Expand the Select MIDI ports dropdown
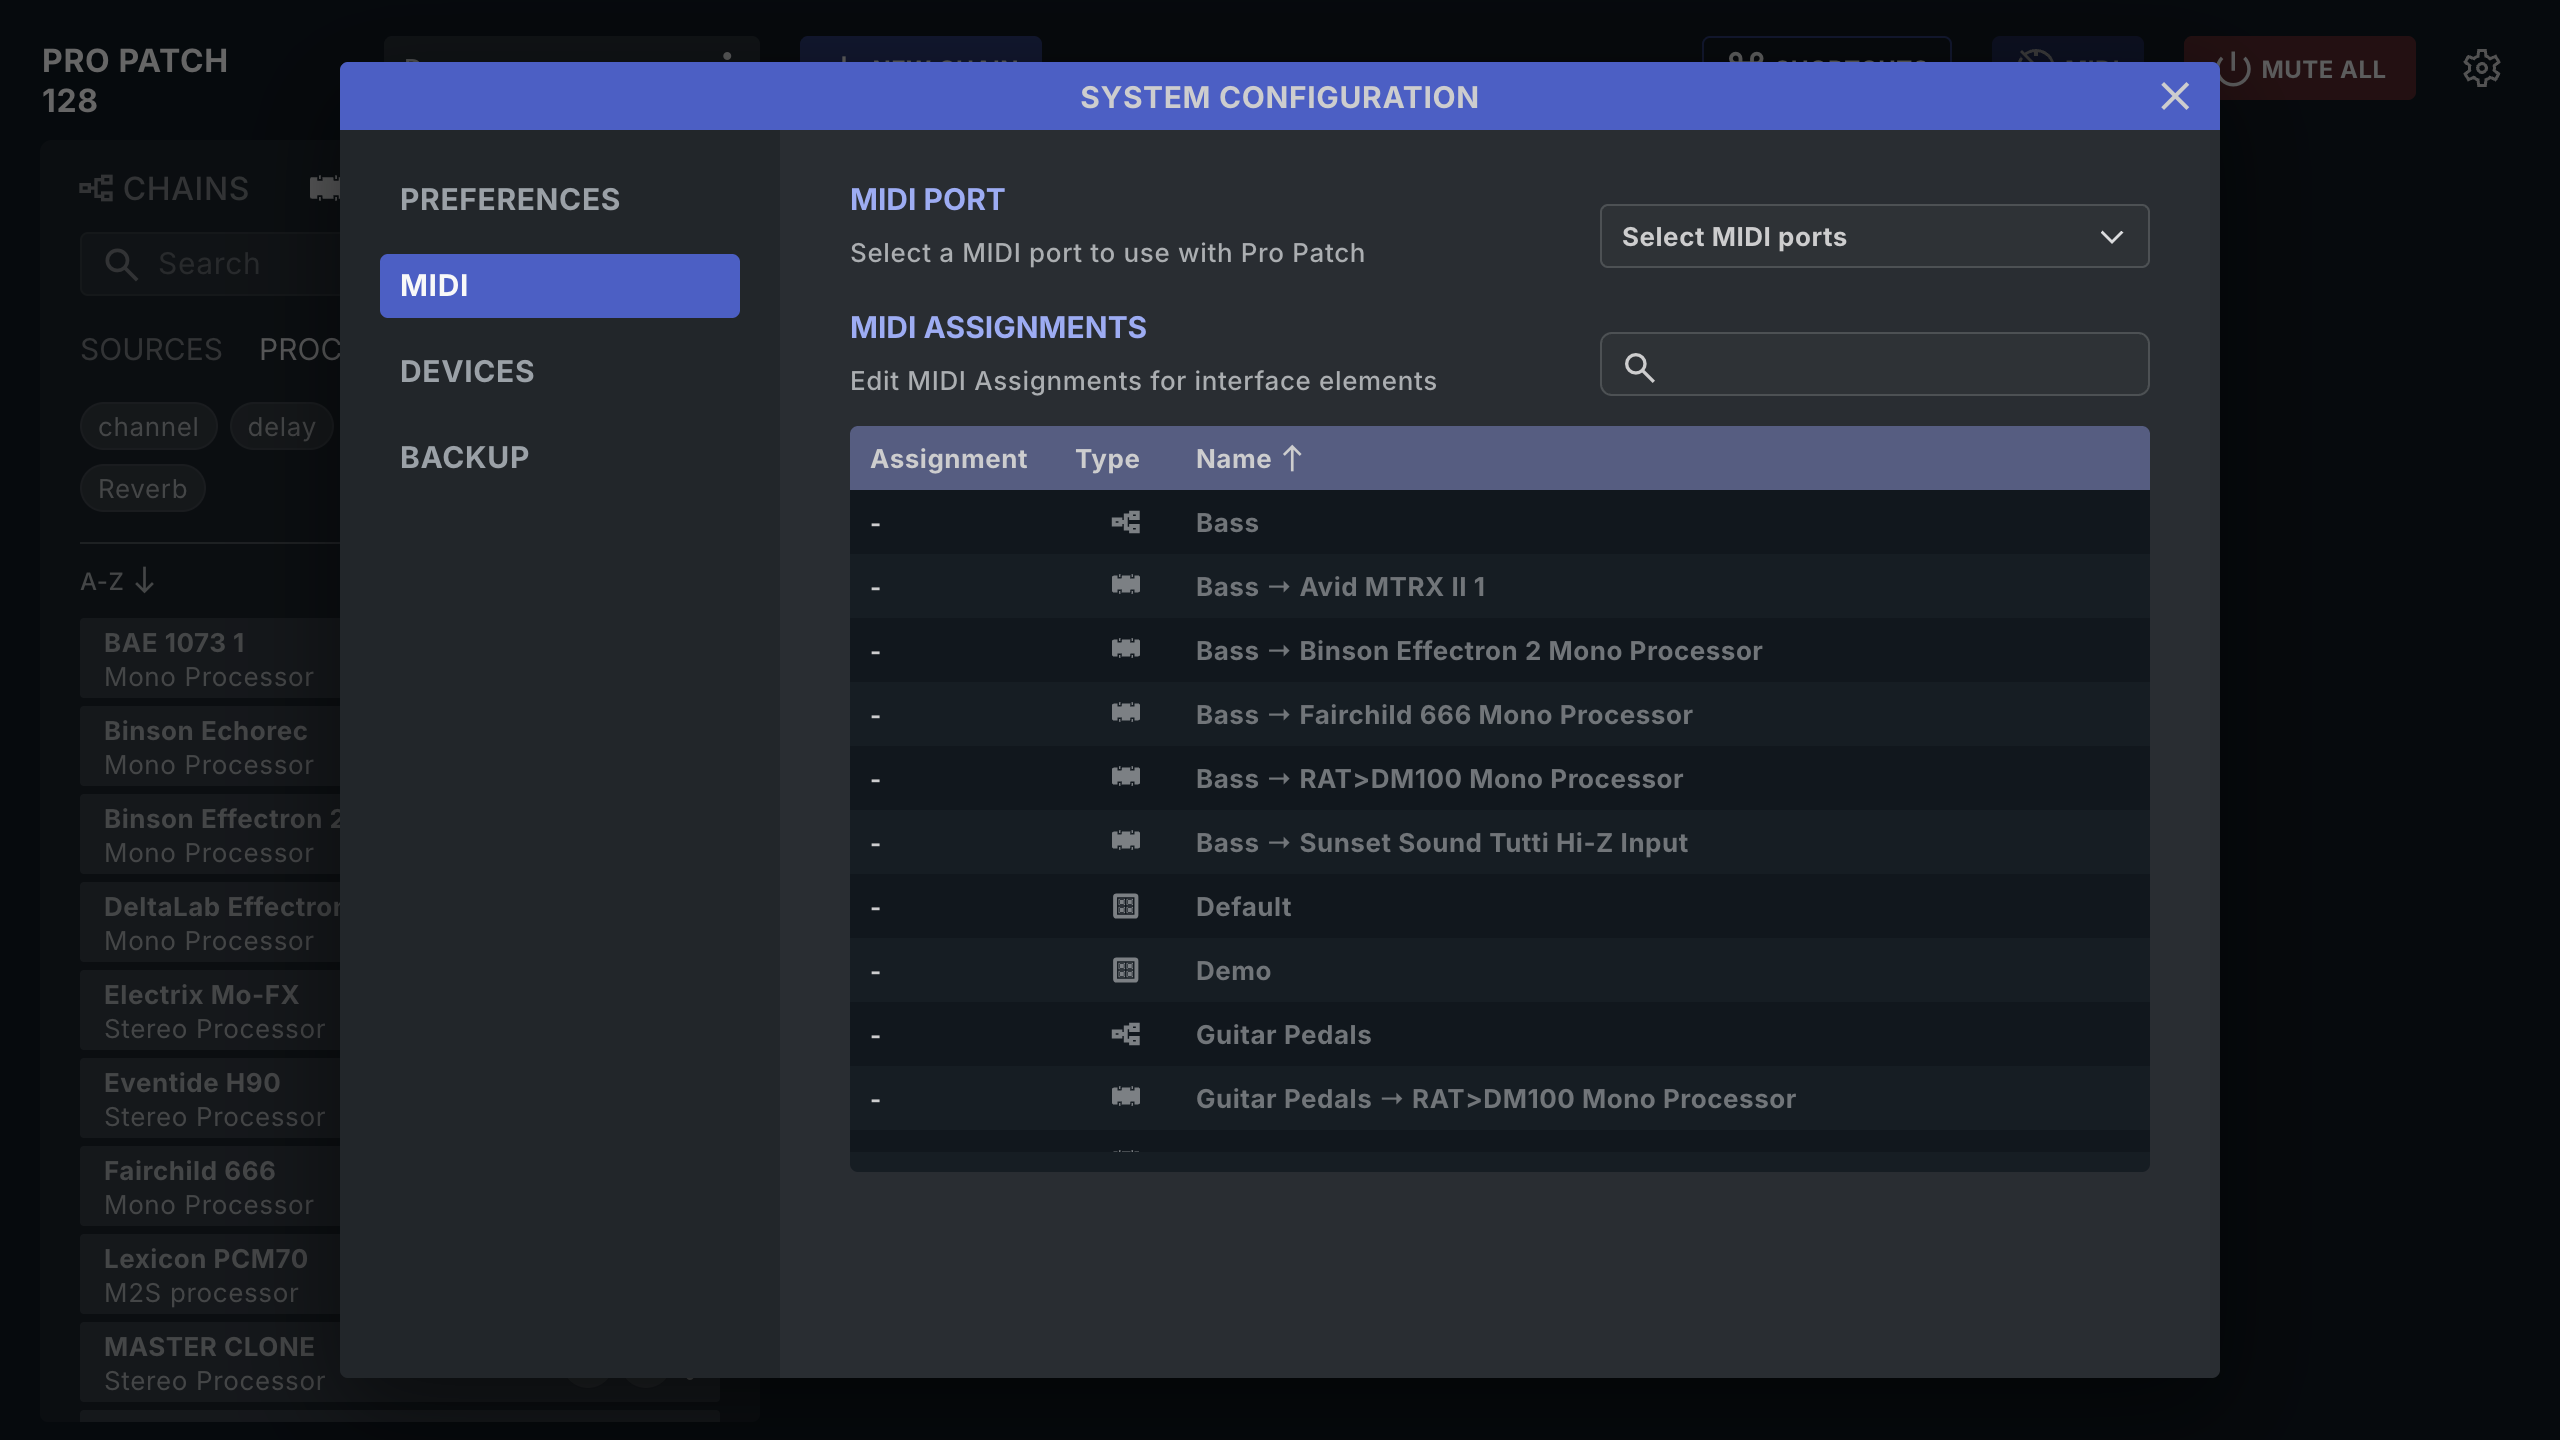Viewport: 2560px width, 1440px height. point(1874,236)
